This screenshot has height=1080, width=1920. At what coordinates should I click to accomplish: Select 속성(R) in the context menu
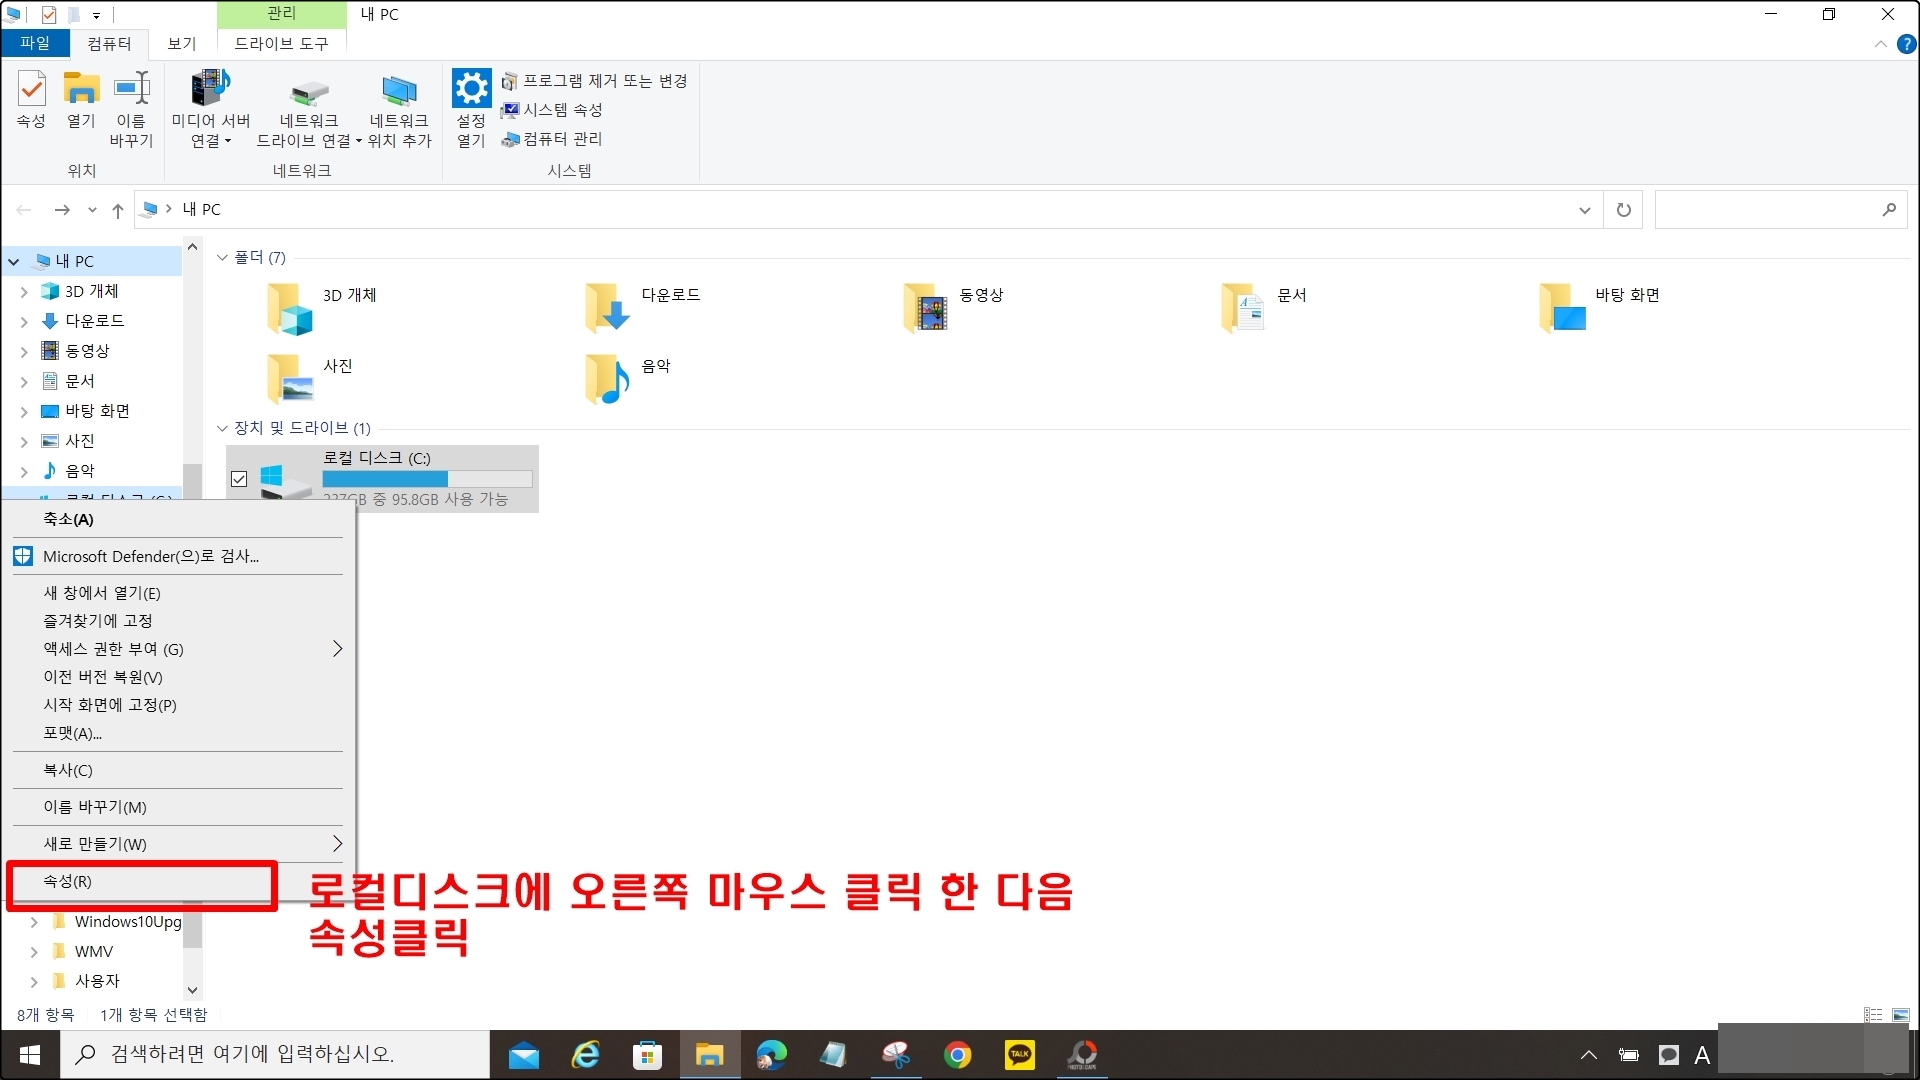click(x=67, y=881)
